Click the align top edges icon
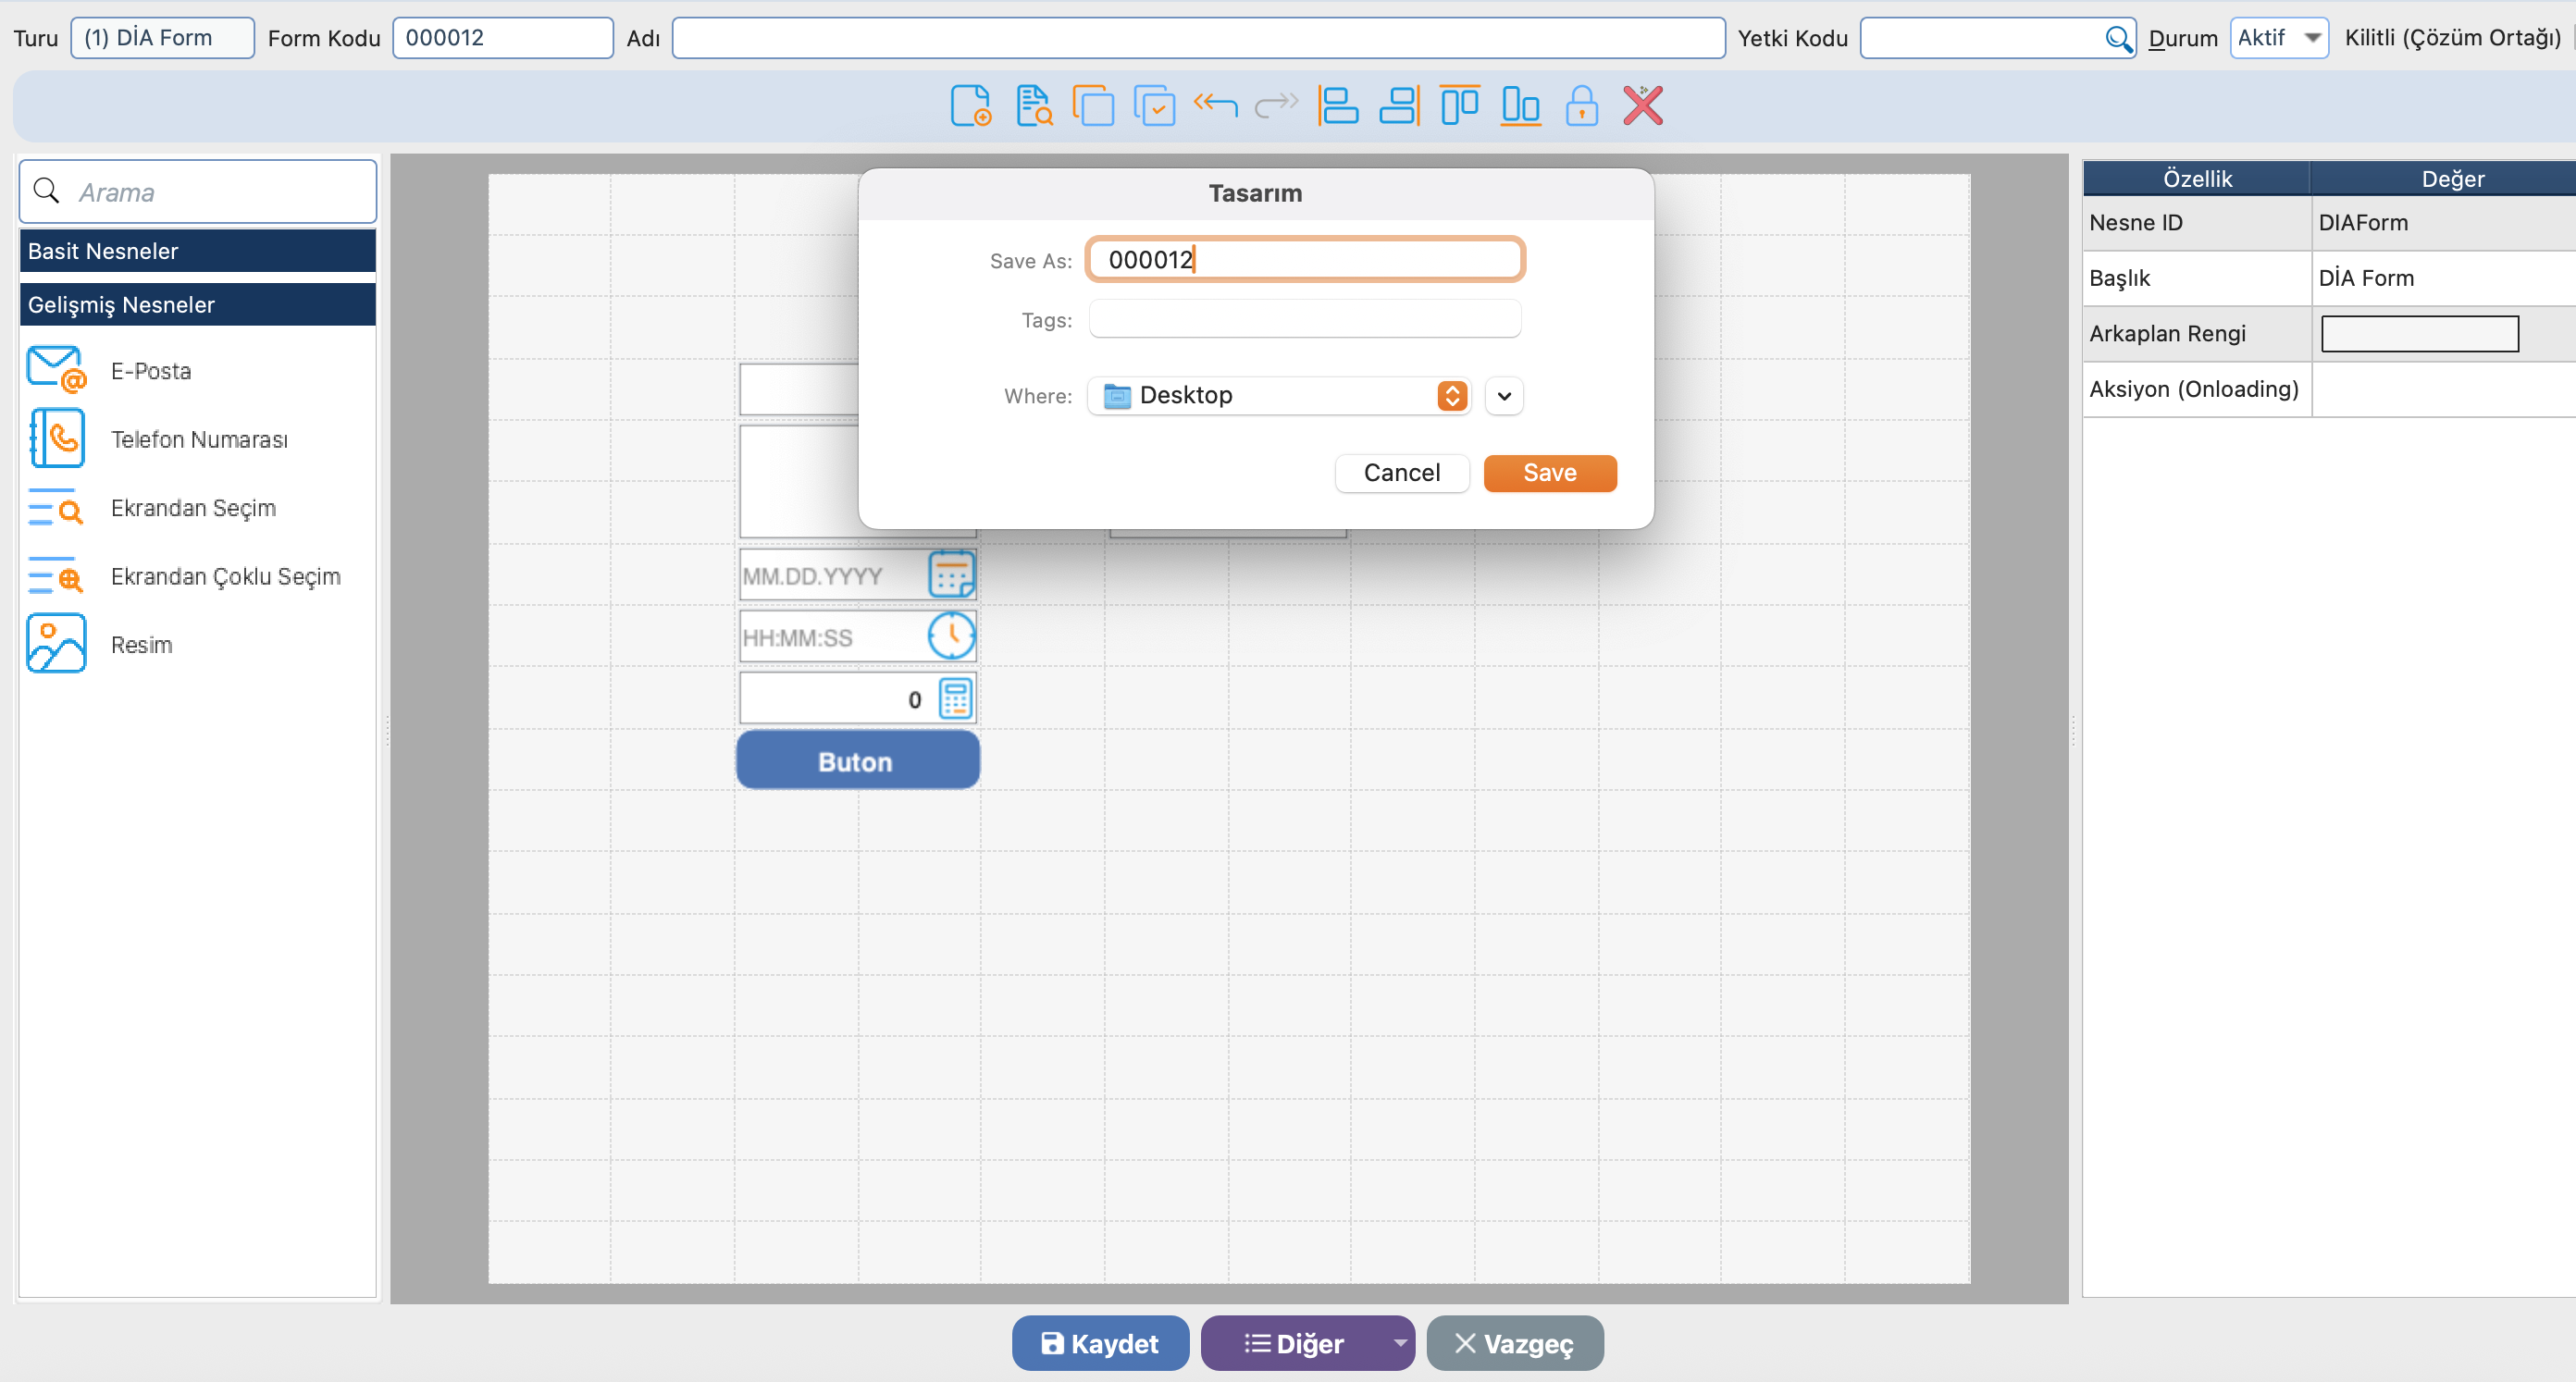Image resolution: width=2576 pixels, height=1382 pixels. click(1459, 106)
